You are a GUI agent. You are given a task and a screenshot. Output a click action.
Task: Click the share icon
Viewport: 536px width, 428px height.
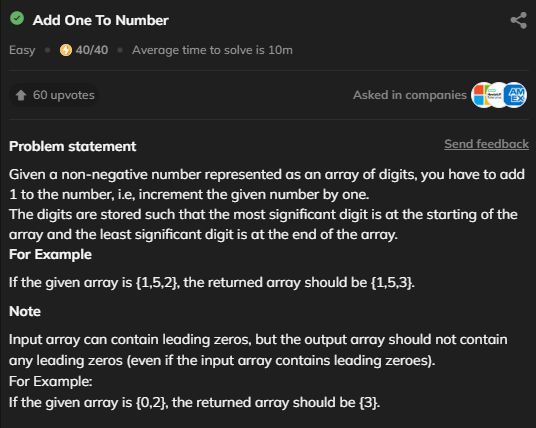[519, 21]
